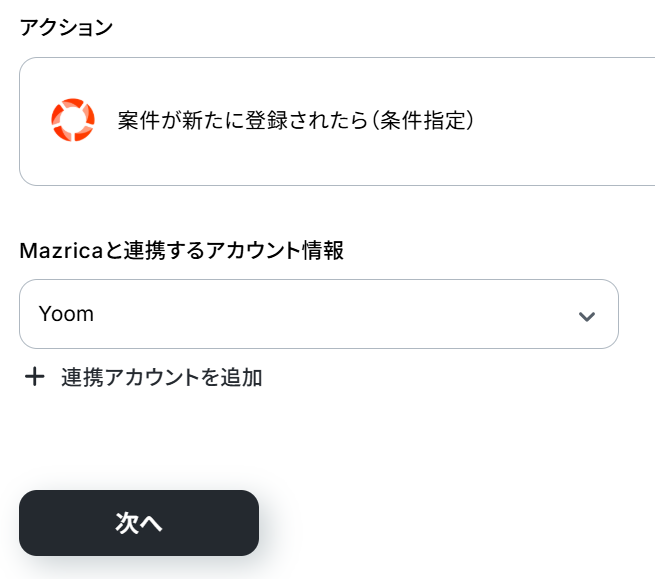Click the Mazrica app logo in action box
Image resolution: width=655 pixels, height=579 pixels.
[73, 121]
